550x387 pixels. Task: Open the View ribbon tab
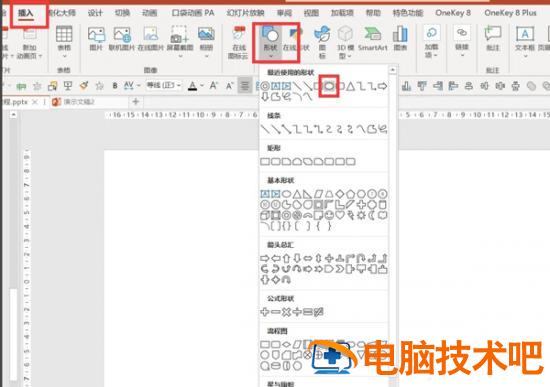(x=311, y=13)
